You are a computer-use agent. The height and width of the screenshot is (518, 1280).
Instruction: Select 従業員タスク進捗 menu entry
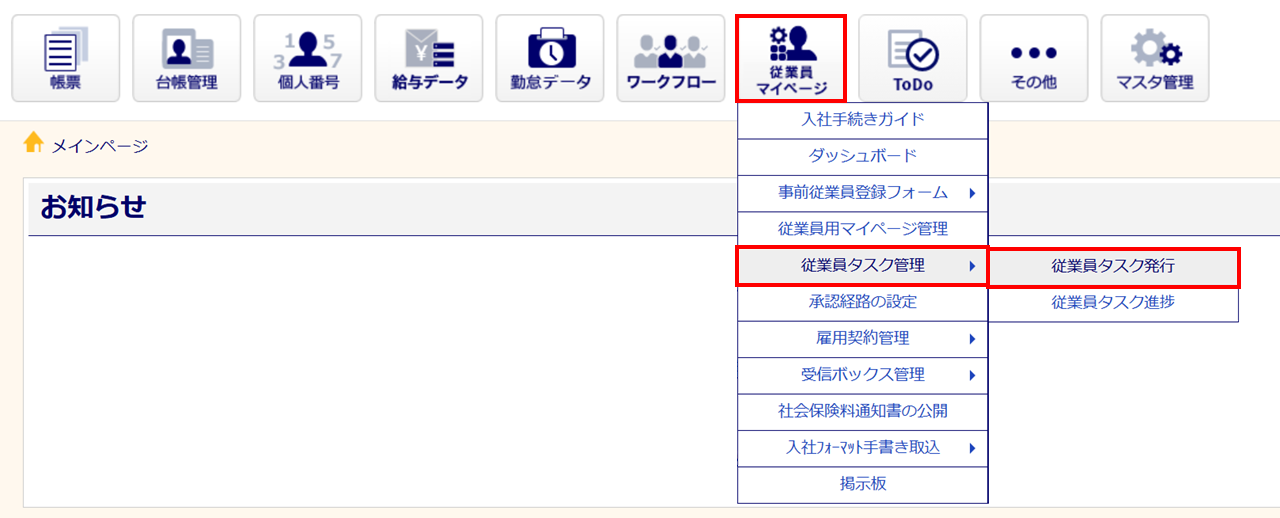(x=1113, y=303)
